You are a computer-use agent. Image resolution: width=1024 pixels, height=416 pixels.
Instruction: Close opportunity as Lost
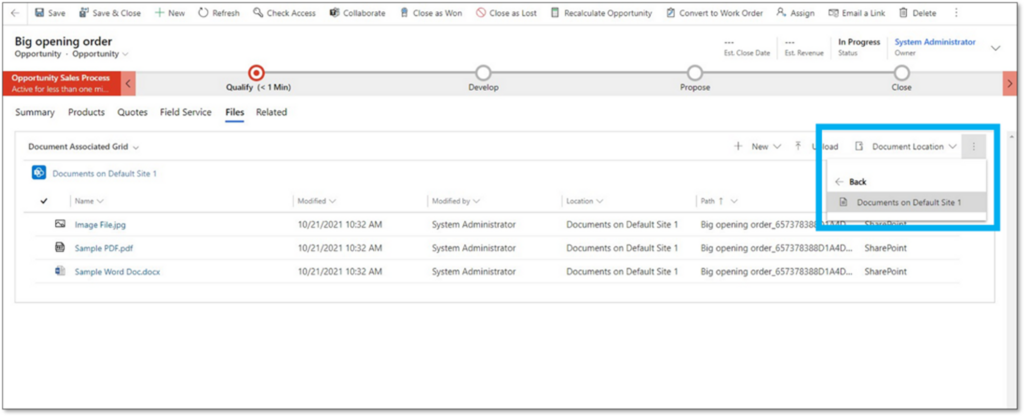[x=507, y=13]
